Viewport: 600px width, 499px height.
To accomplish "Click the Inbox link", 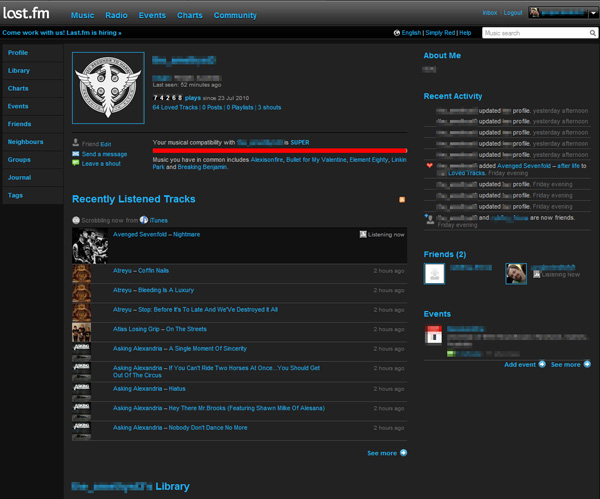I will click(490, 13).
